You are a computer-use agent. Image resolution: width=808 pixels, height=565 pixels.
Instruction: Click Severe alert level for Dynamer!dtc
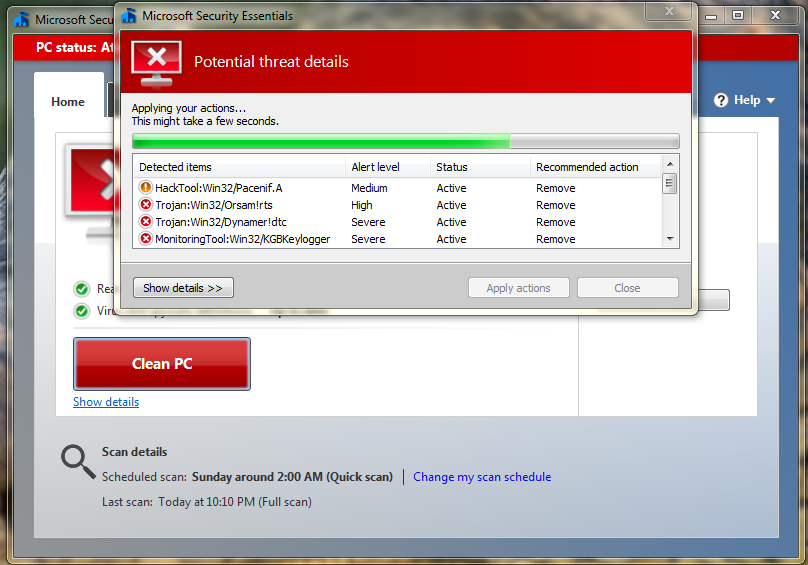tap(368, 222)
